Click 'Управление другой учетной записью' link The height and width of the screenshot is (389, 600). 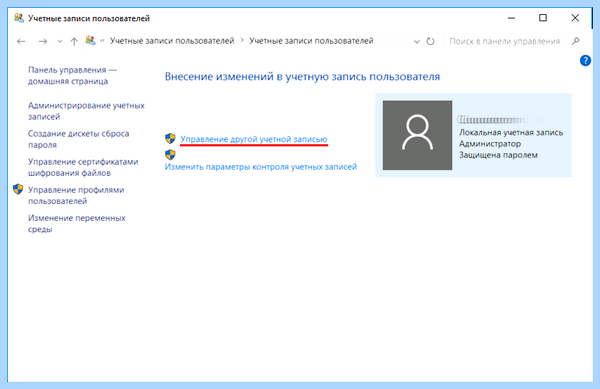[x=254, y=139]
